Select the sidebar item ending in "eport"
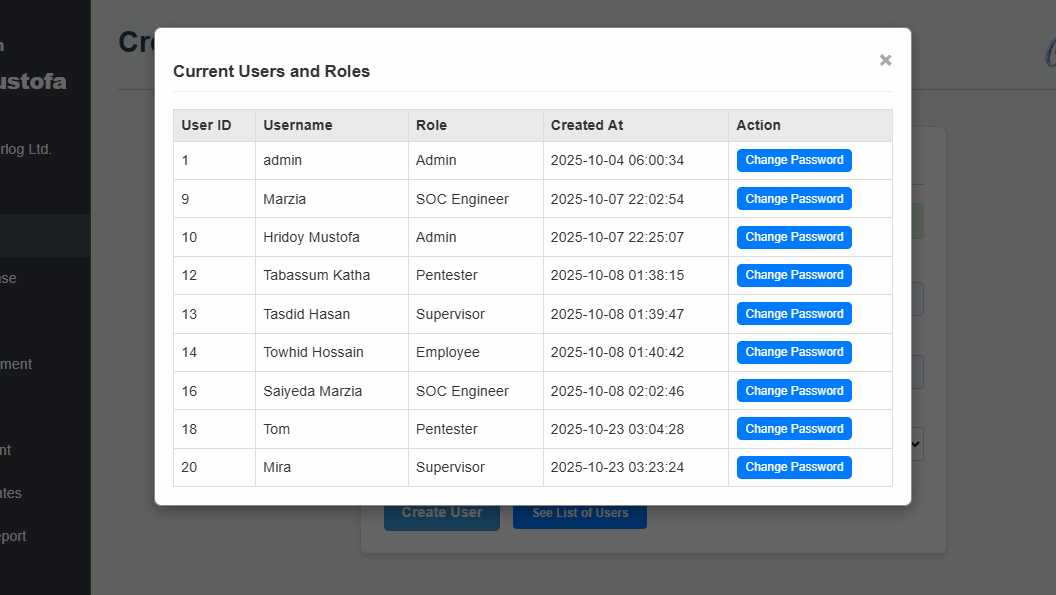 pyautogui.click(x=14, y=536)
